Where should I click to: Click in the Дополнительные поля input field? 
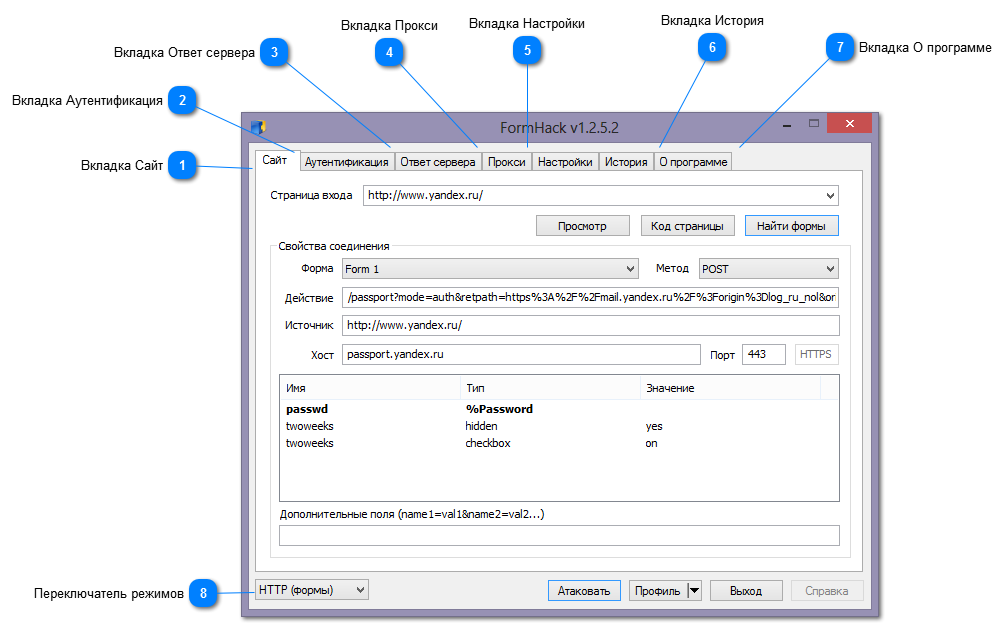click(559, 535)
